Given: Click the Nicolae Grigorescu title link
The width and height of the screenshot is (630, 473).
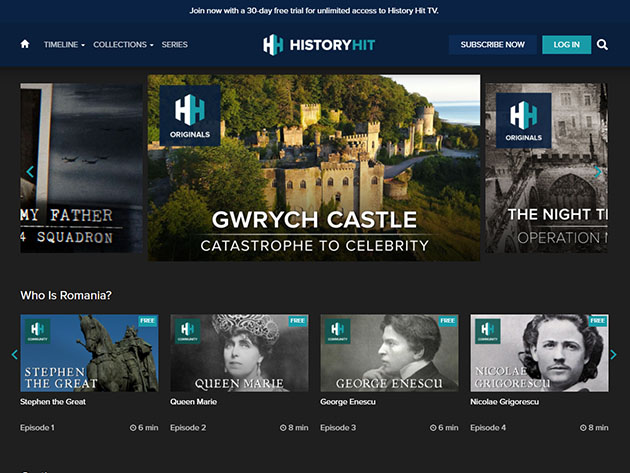Looking at the screenshot, I should pos(505,402).
